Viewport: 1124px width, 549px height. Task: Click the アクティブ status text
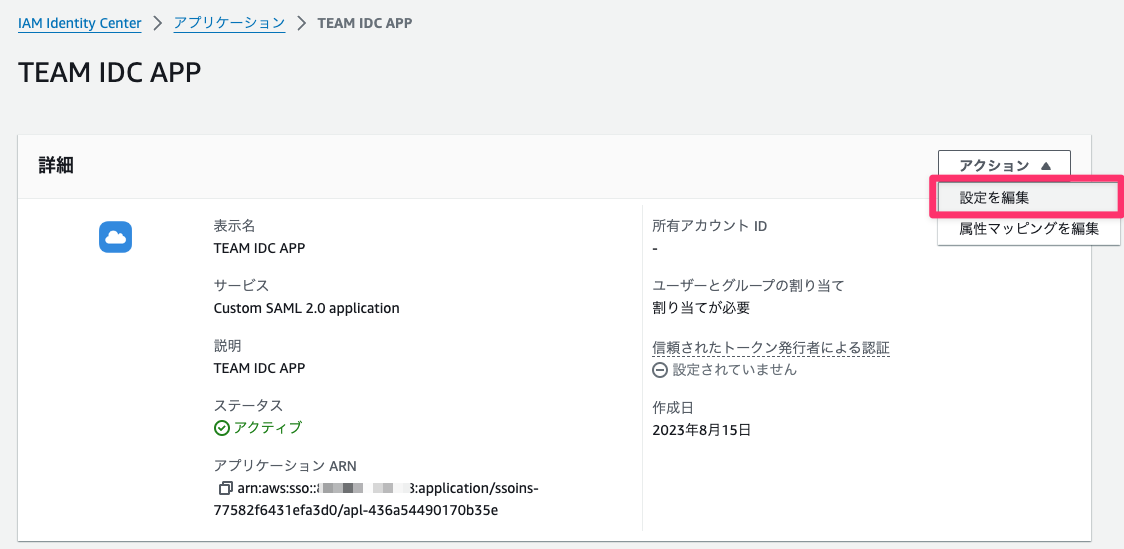268,428
